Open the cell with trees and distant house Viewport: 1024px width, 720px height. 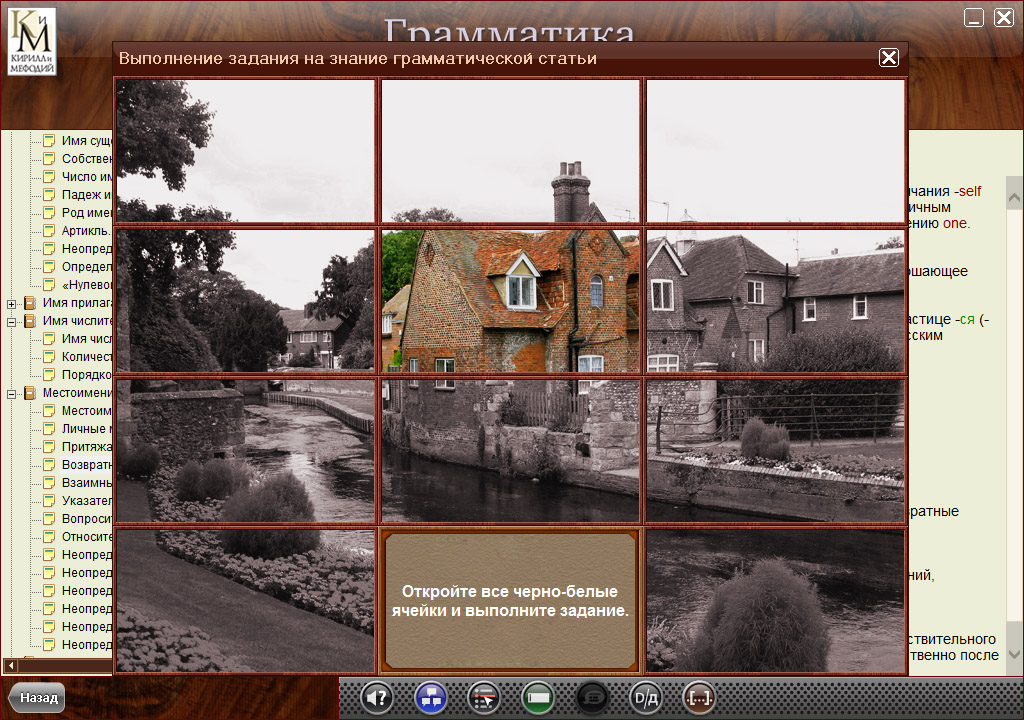246,301
